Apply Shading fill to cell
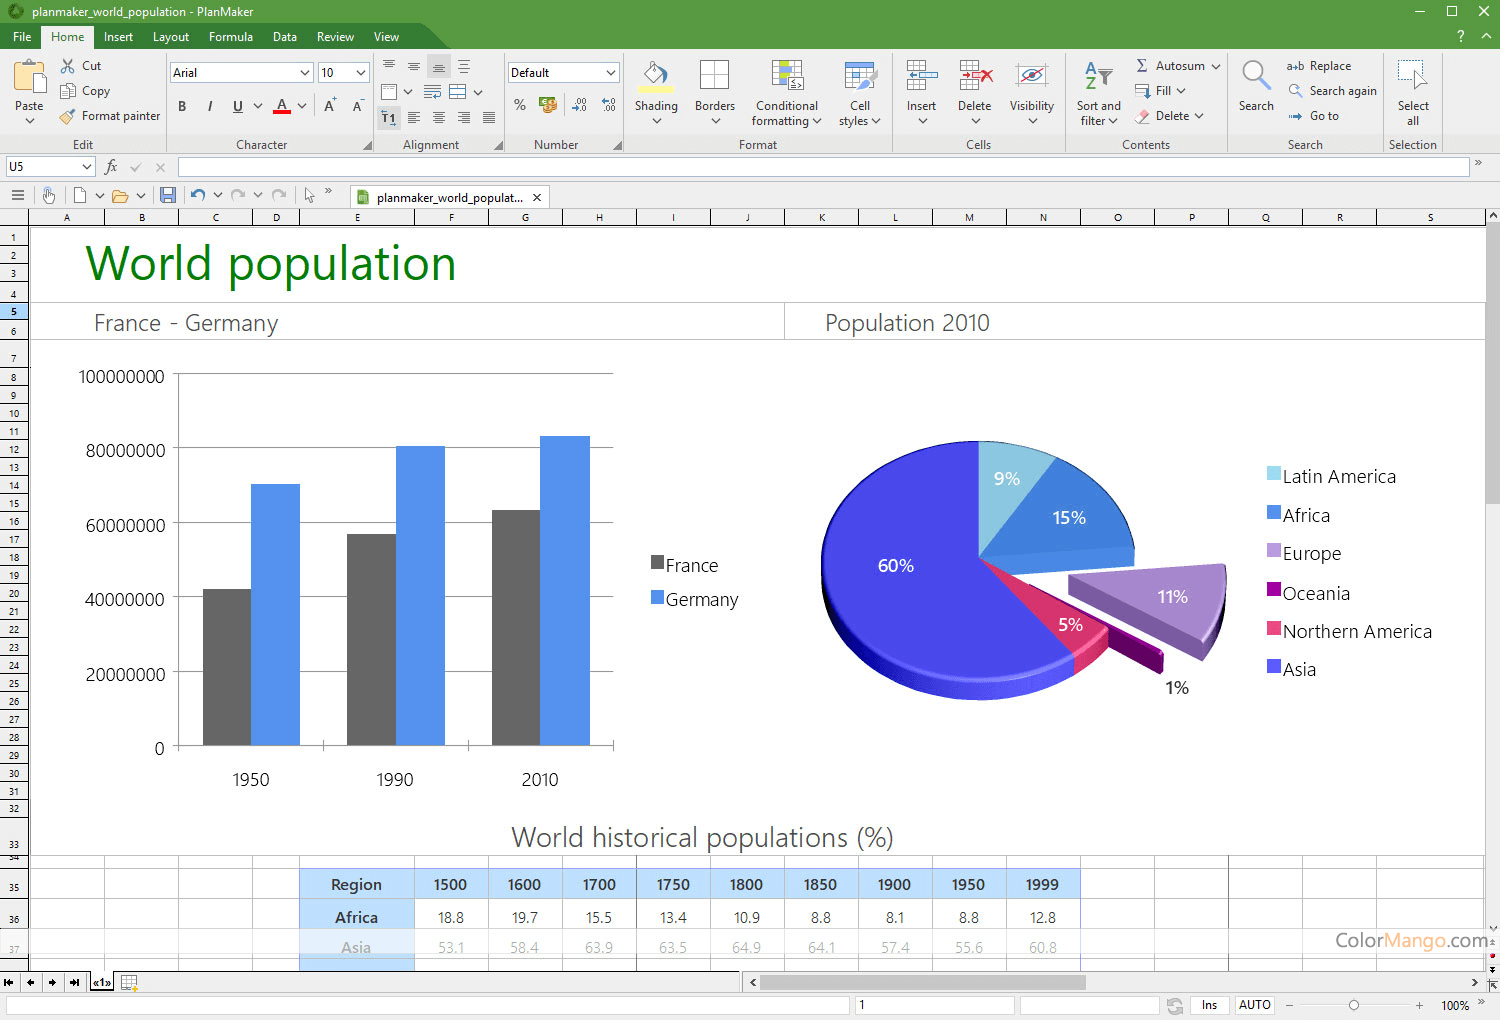Image resolution: width=1500 pixels, height=1020 pixels. [x=656, y=78]
